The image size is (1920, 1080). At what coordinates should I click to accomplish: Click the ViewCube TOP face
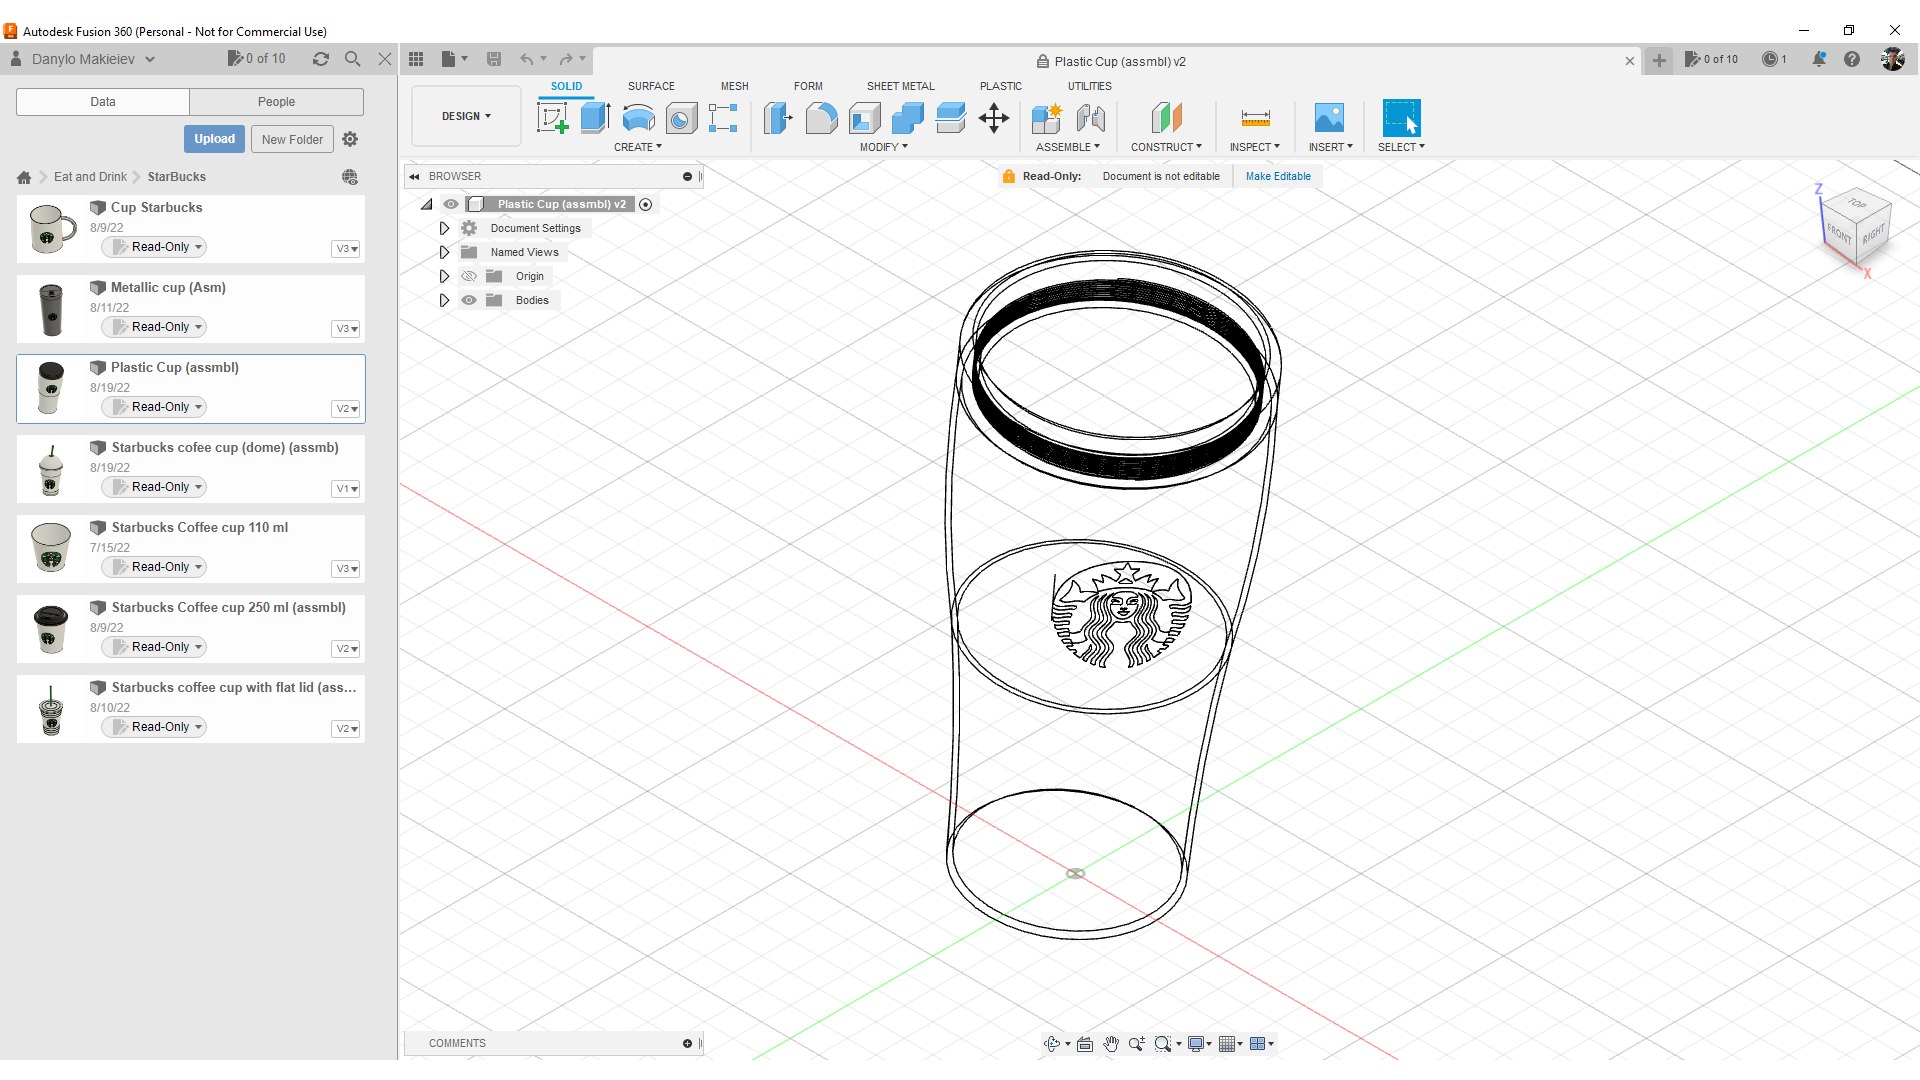pos(1857,203)
